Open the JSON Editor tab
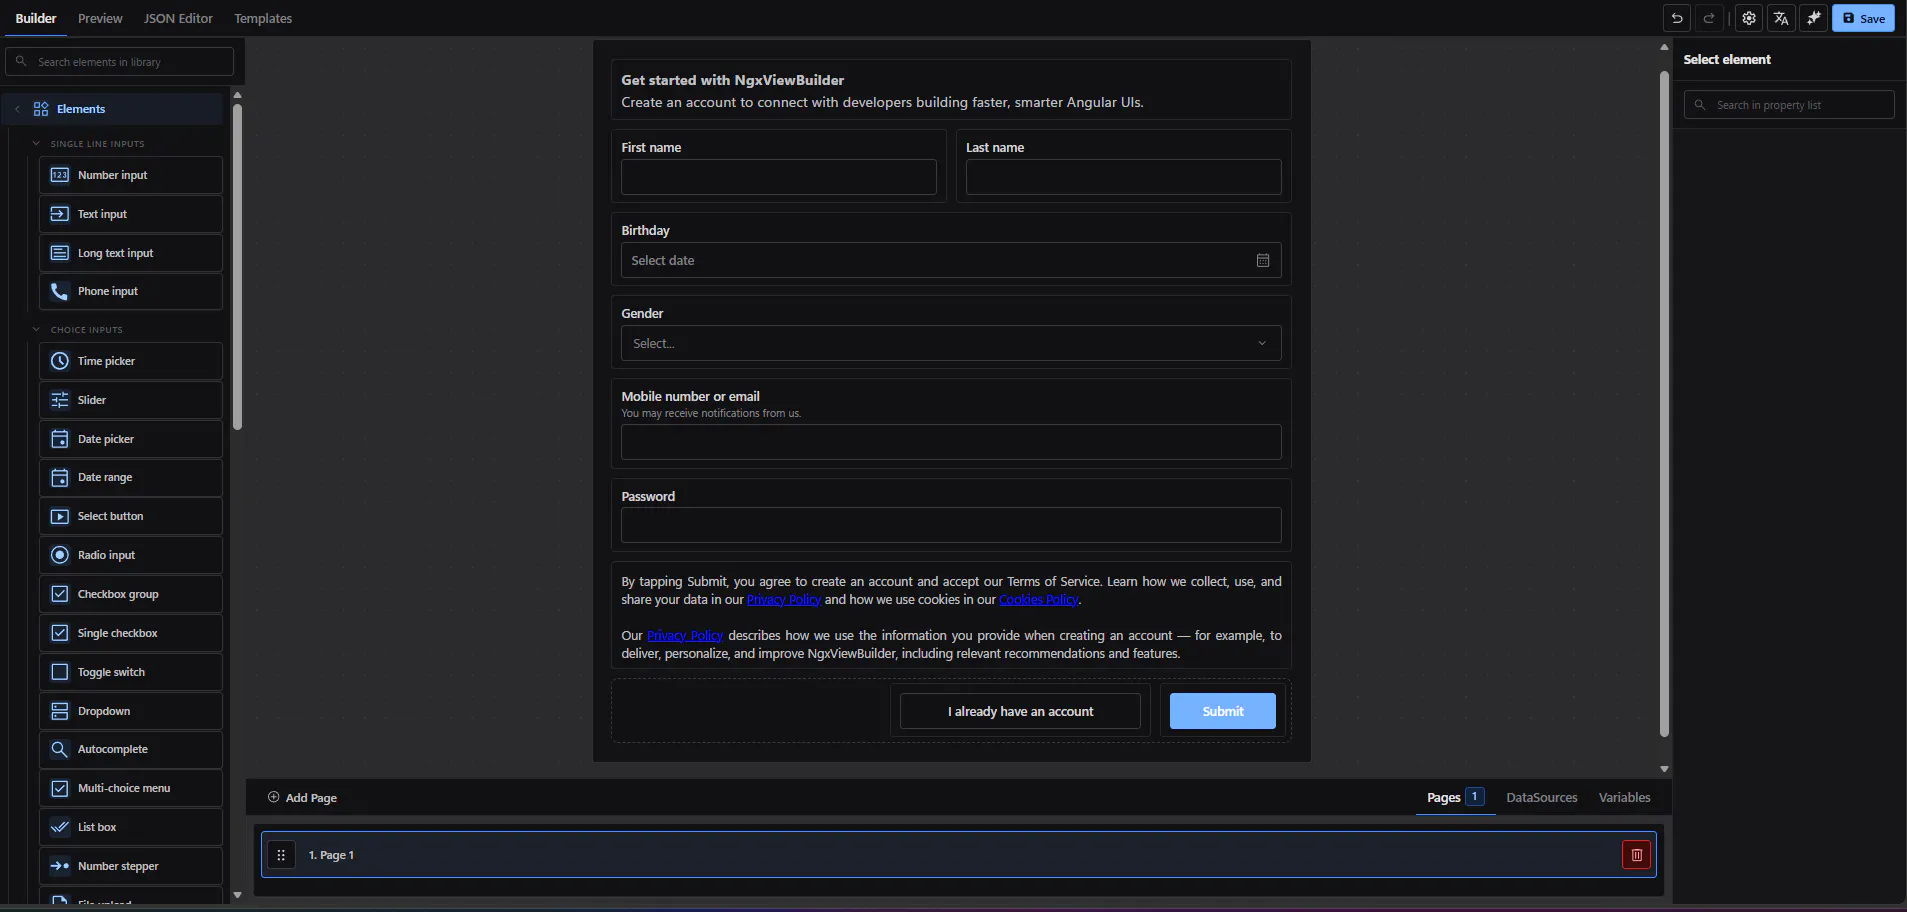Viewport: 1907px width, 912px height. pyautogui.click(x=178, y=18)
